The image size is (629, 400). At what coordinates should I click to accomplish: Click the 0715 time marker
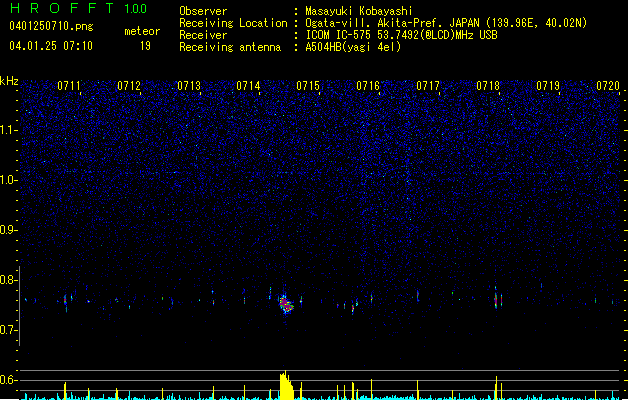[308, 86]
